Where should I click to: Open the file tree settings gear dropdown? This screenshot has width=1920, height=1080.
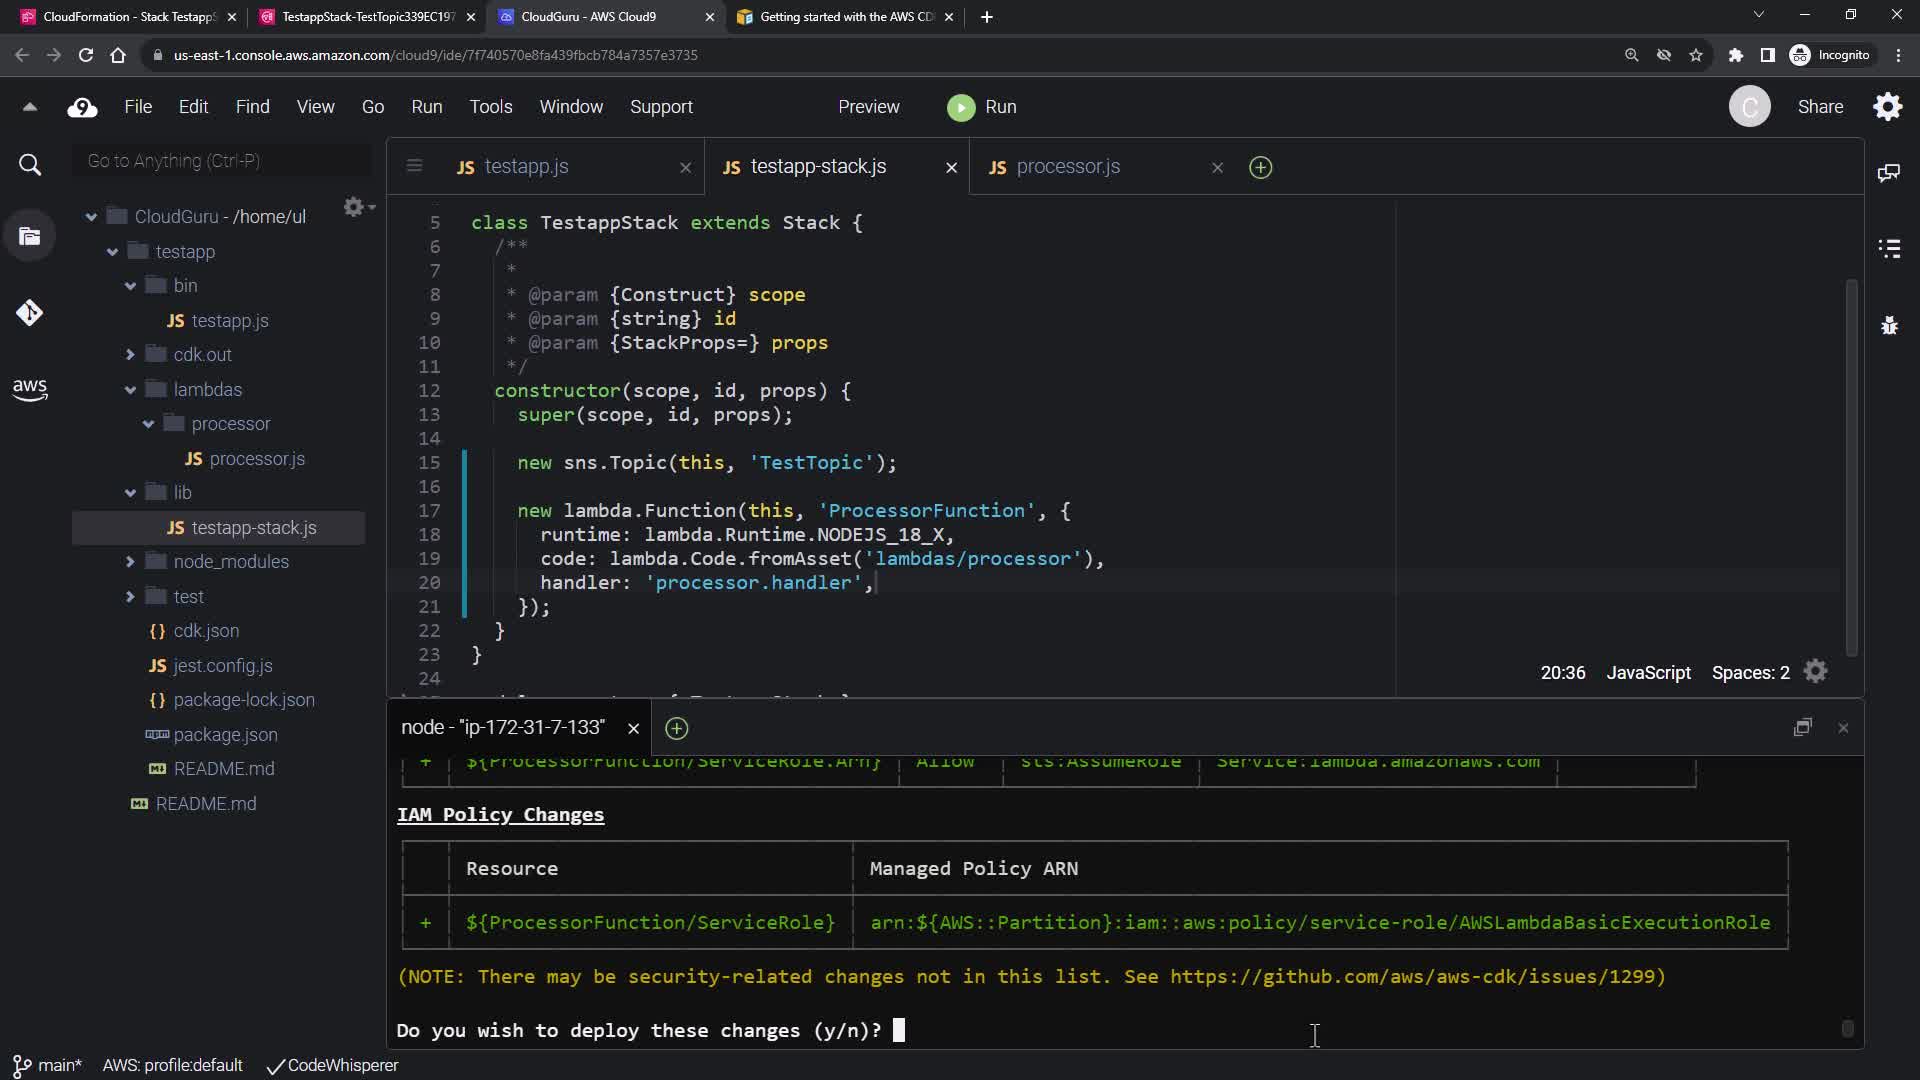[x=357, y=207]
